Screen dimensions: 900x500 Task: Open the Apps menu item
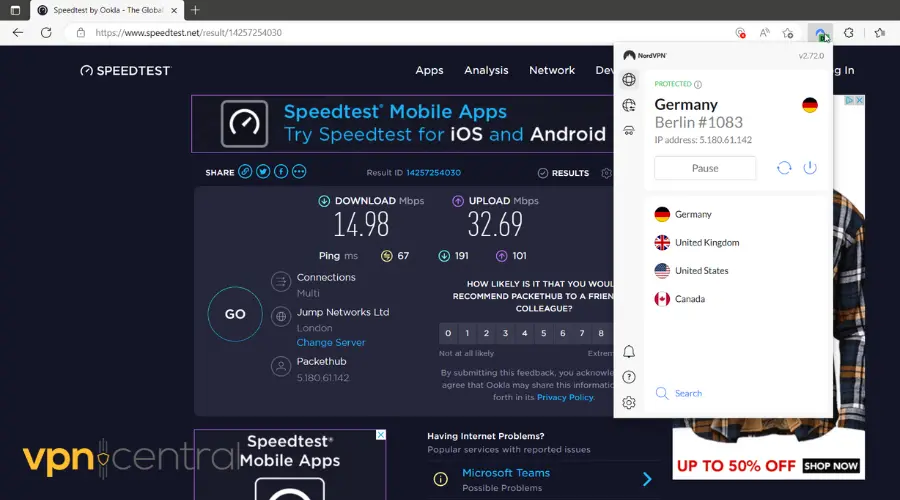(x=429, y=70)
